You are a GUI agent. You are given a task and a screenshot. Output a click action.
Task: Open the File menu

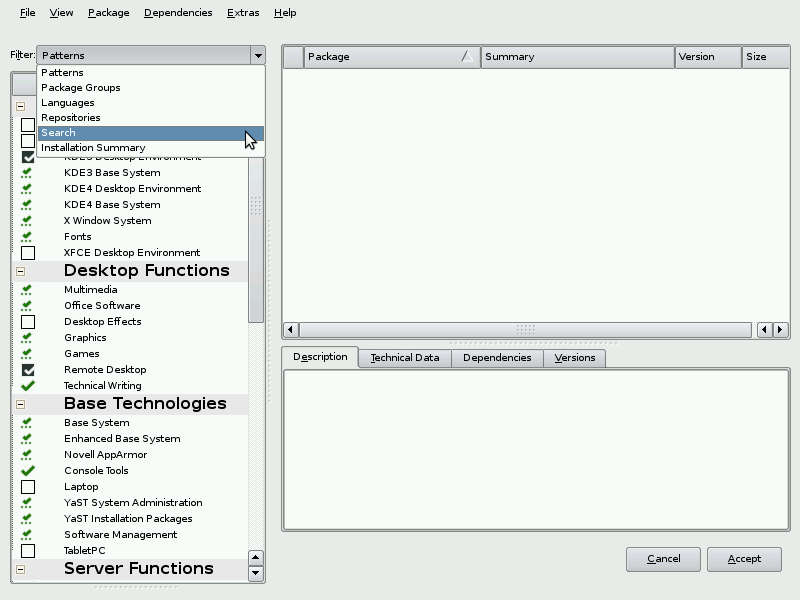[x=28, y=13]
